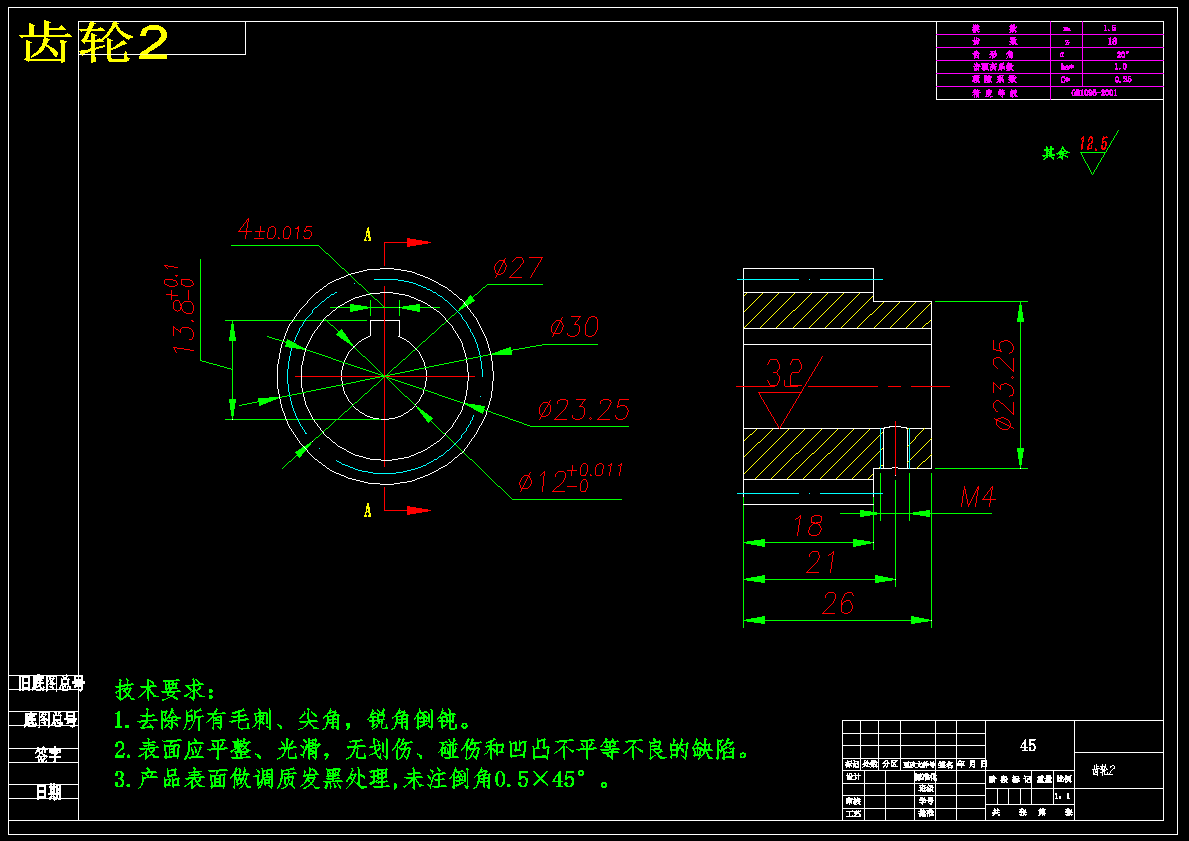Click the 4±0.015 keyway width dimension
This screenshot has height=841, width=1189.
pyautogui.click(x=275, y=230)
